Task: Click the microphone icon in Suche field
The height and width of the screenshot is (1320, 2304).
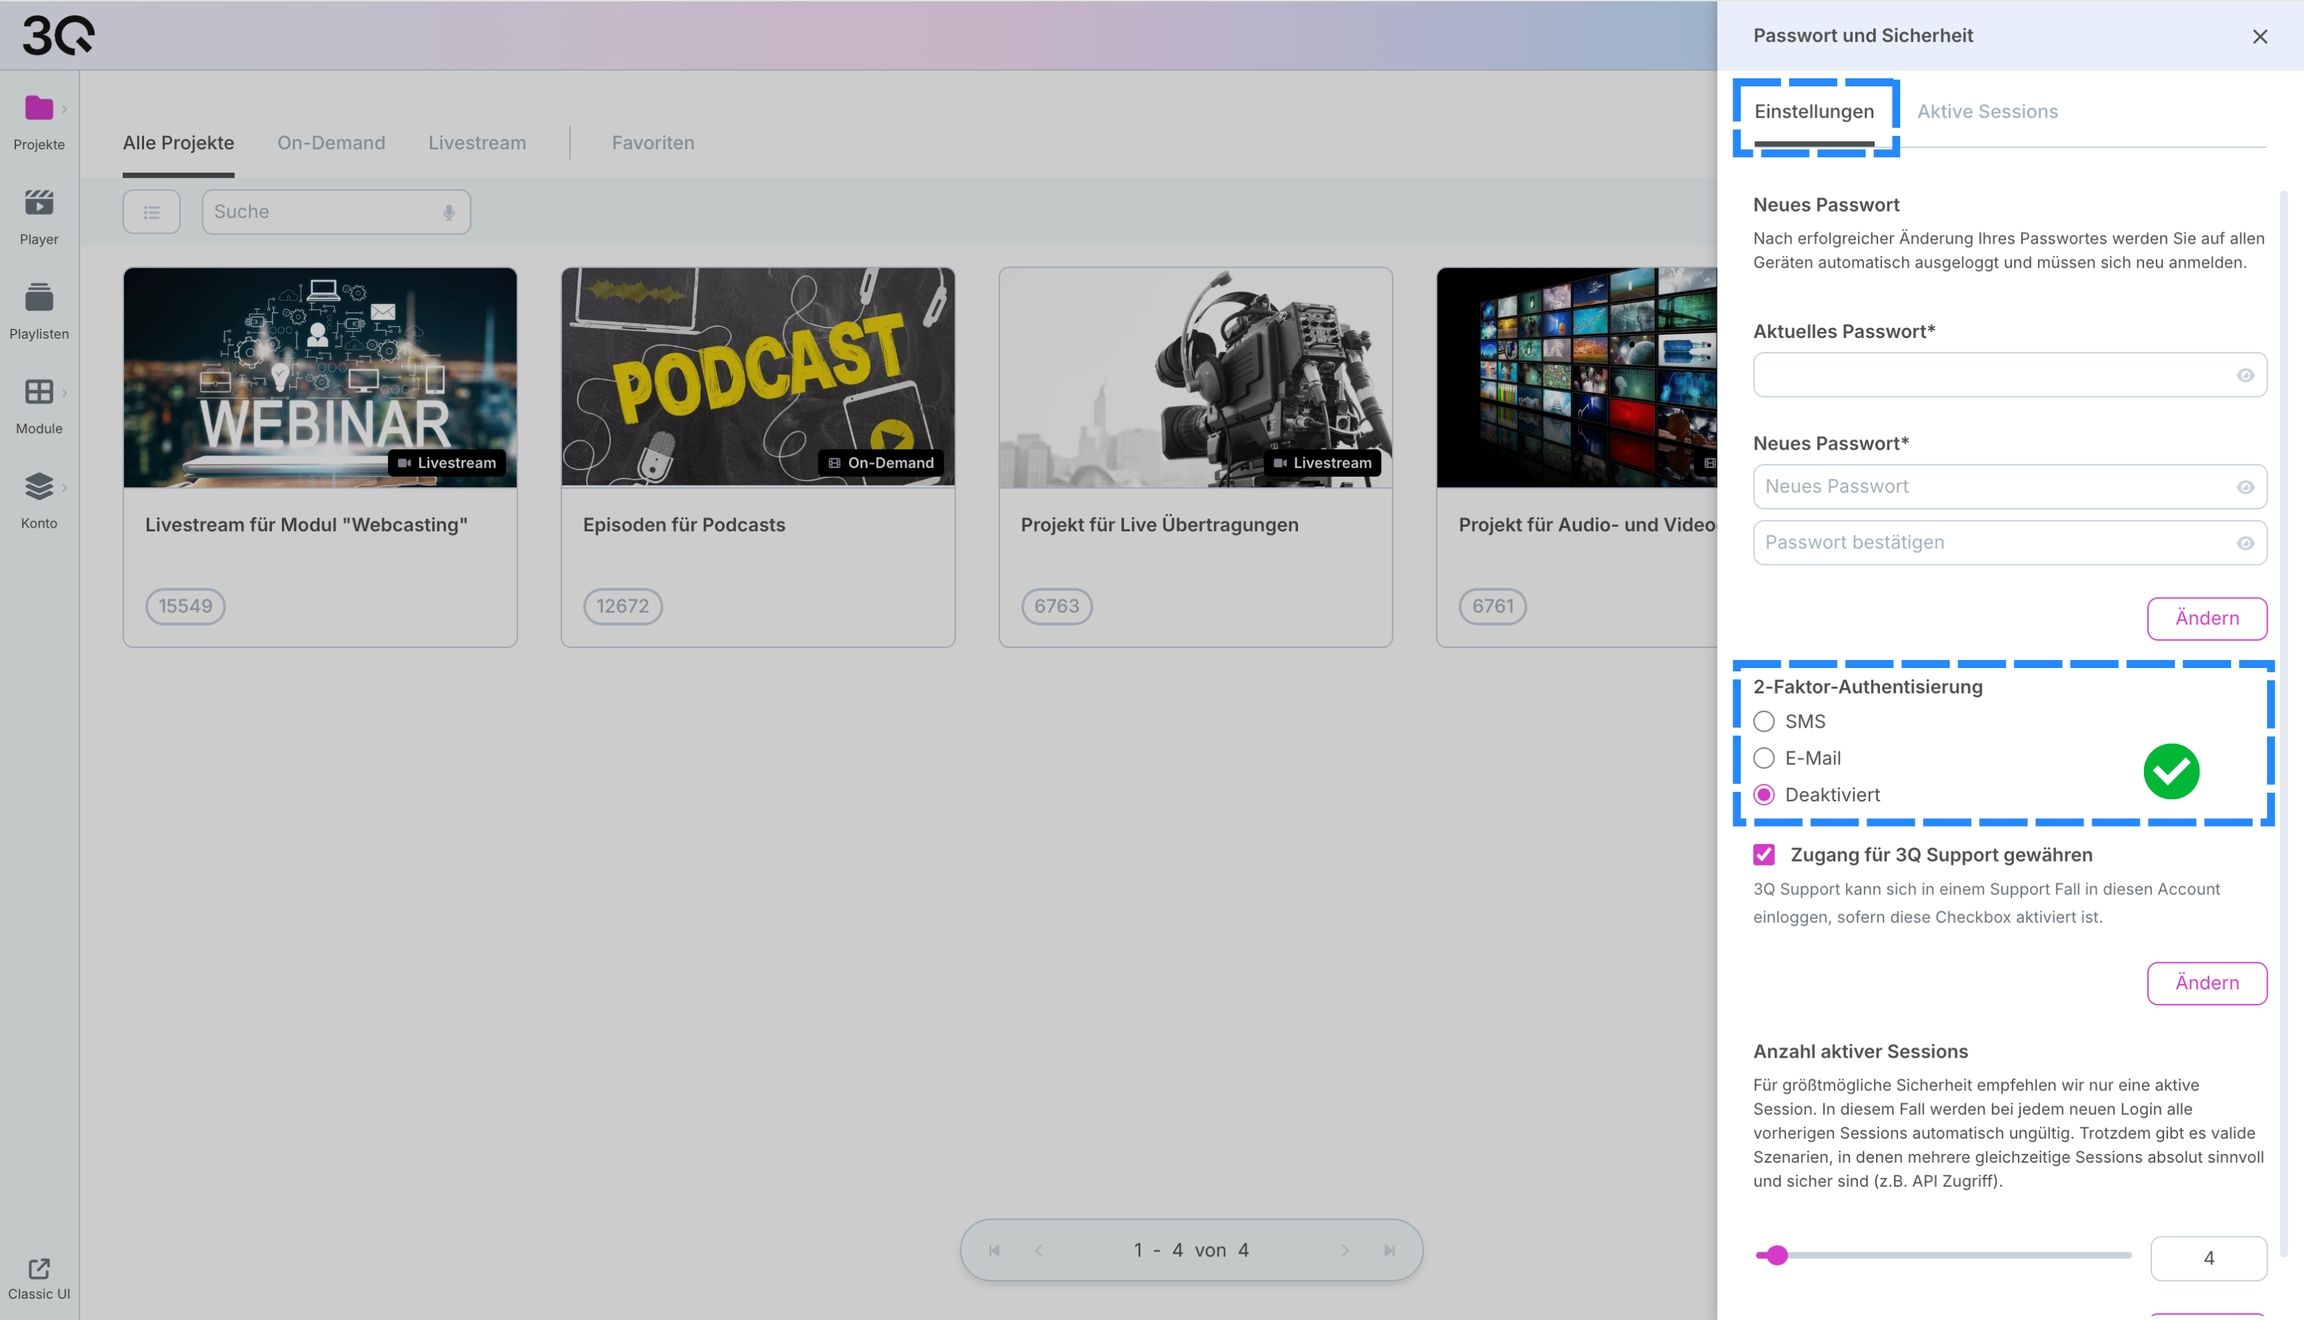Action: (449, 212)
